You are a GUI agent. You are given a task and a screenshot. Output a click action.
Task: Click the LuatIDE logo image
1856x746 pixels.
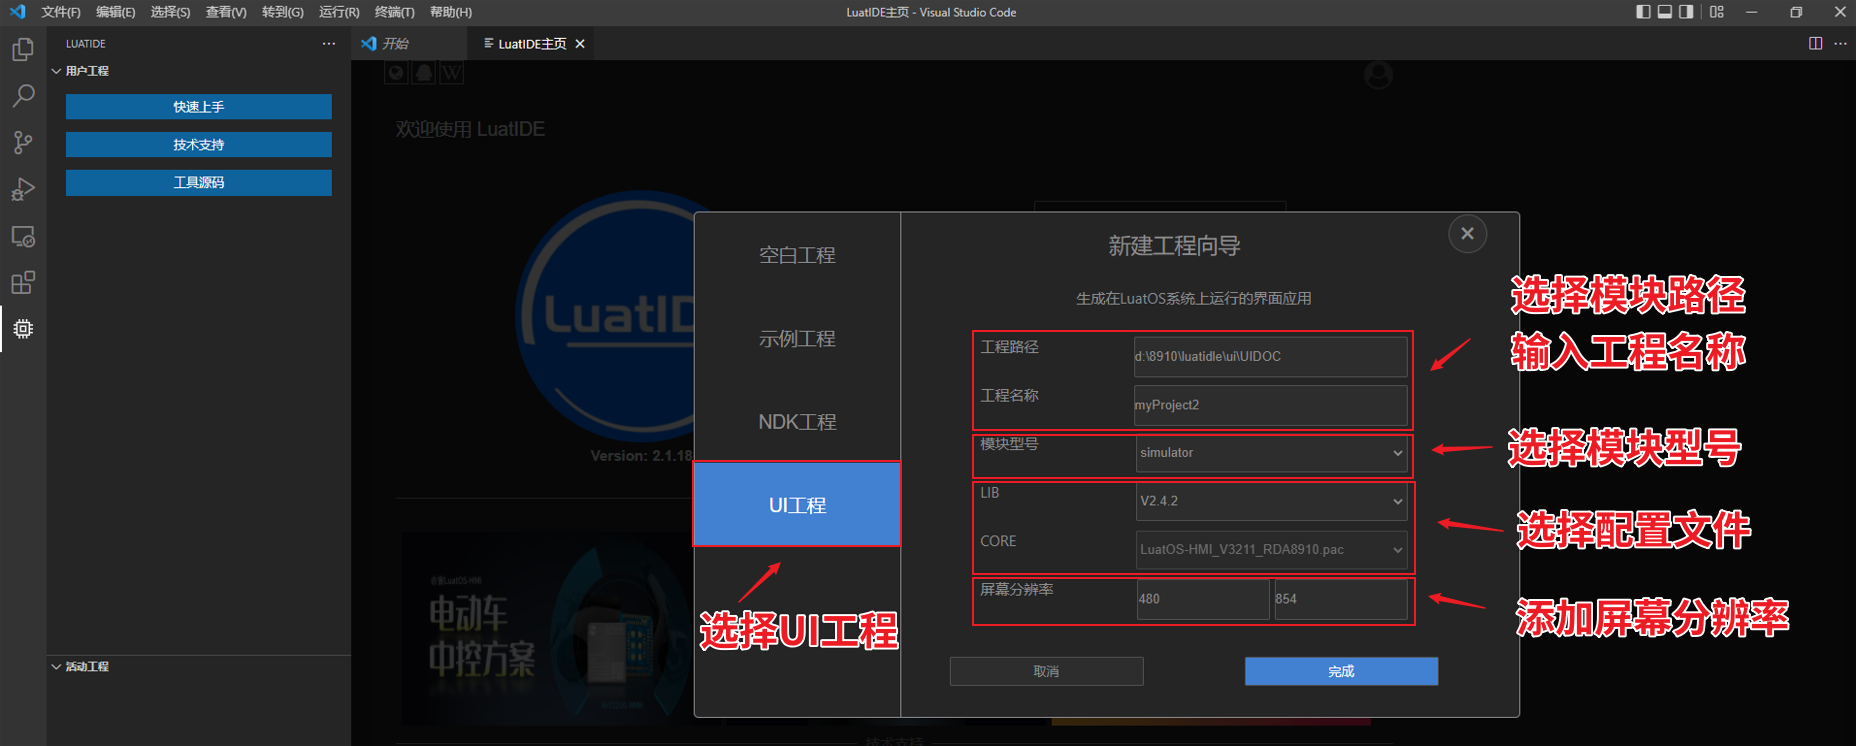point(606,316)
